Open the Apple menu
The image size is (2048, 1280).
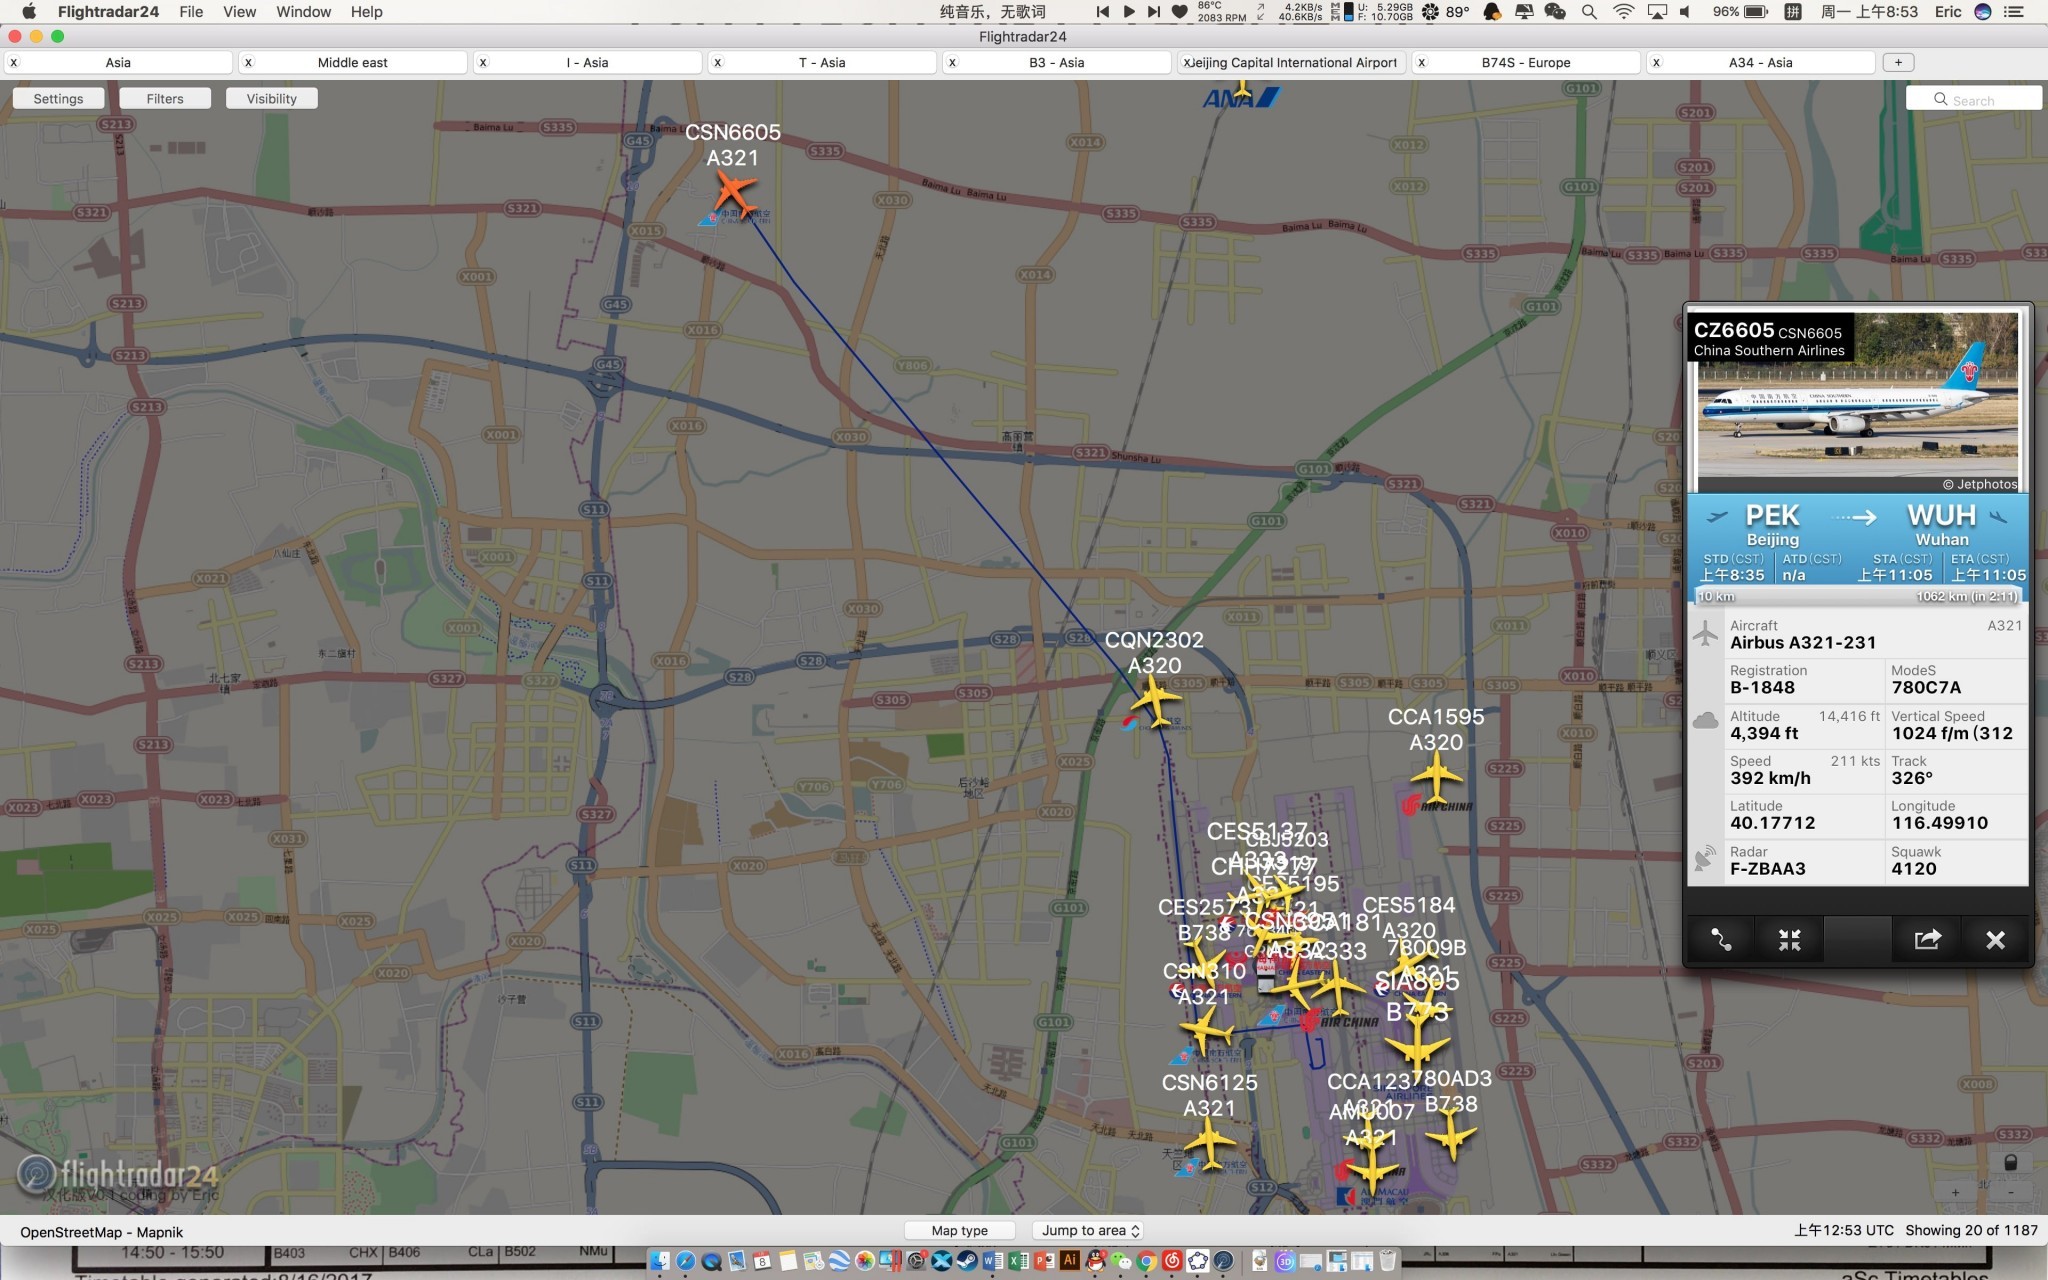(29, 12)
